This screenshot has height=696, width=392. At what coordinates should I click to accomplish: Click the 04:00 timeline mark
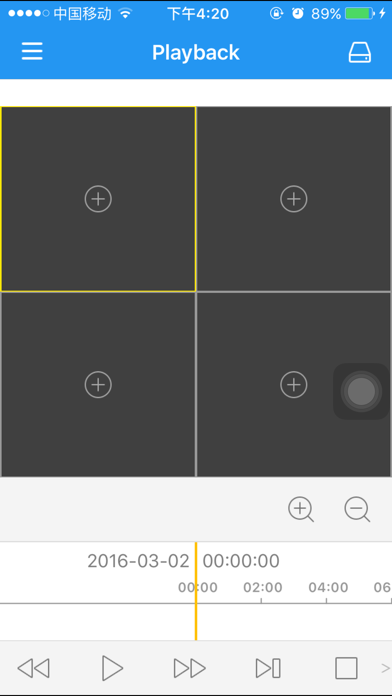(328, 588)
